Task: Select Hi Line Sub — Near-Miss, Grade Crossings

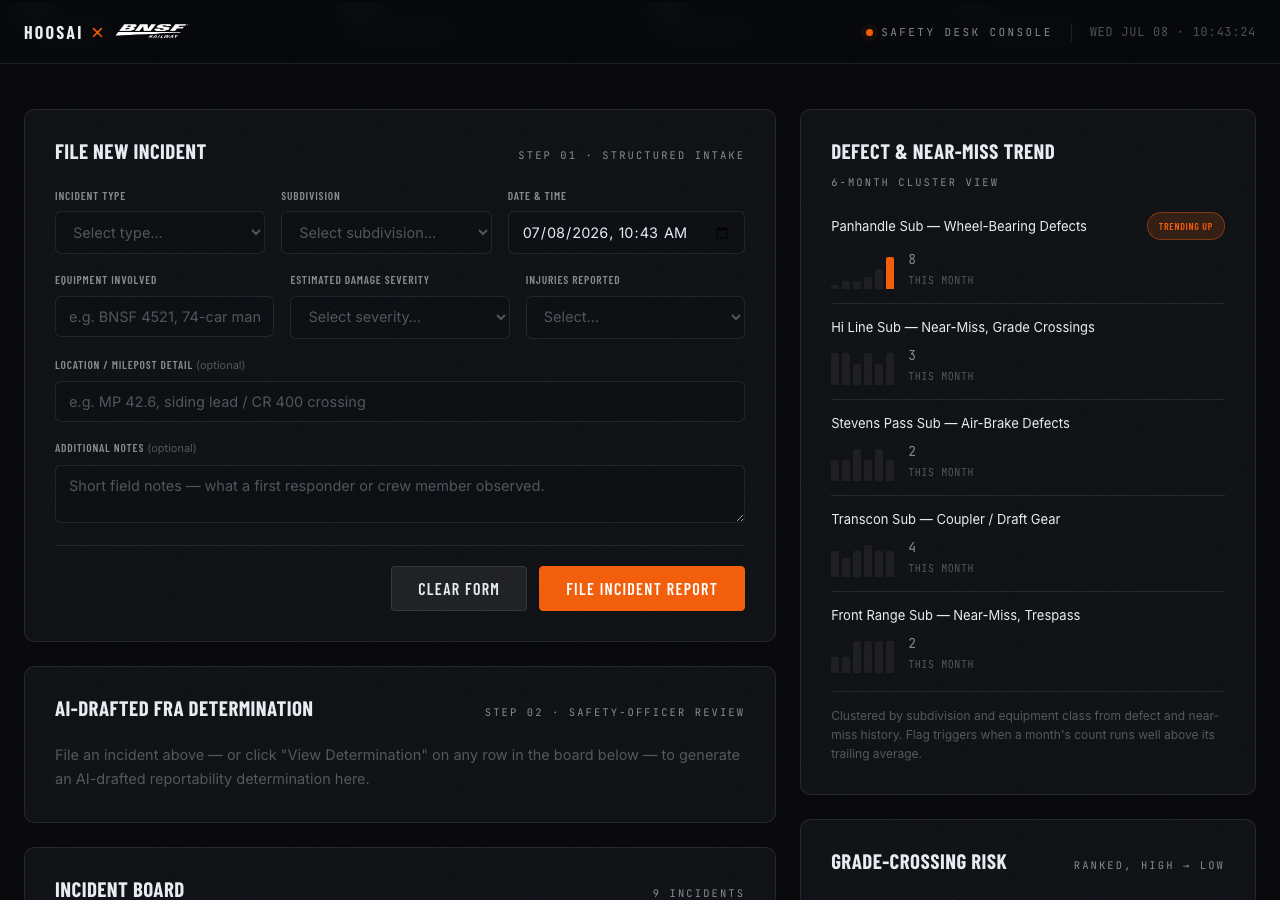Action: point(1028,352)
